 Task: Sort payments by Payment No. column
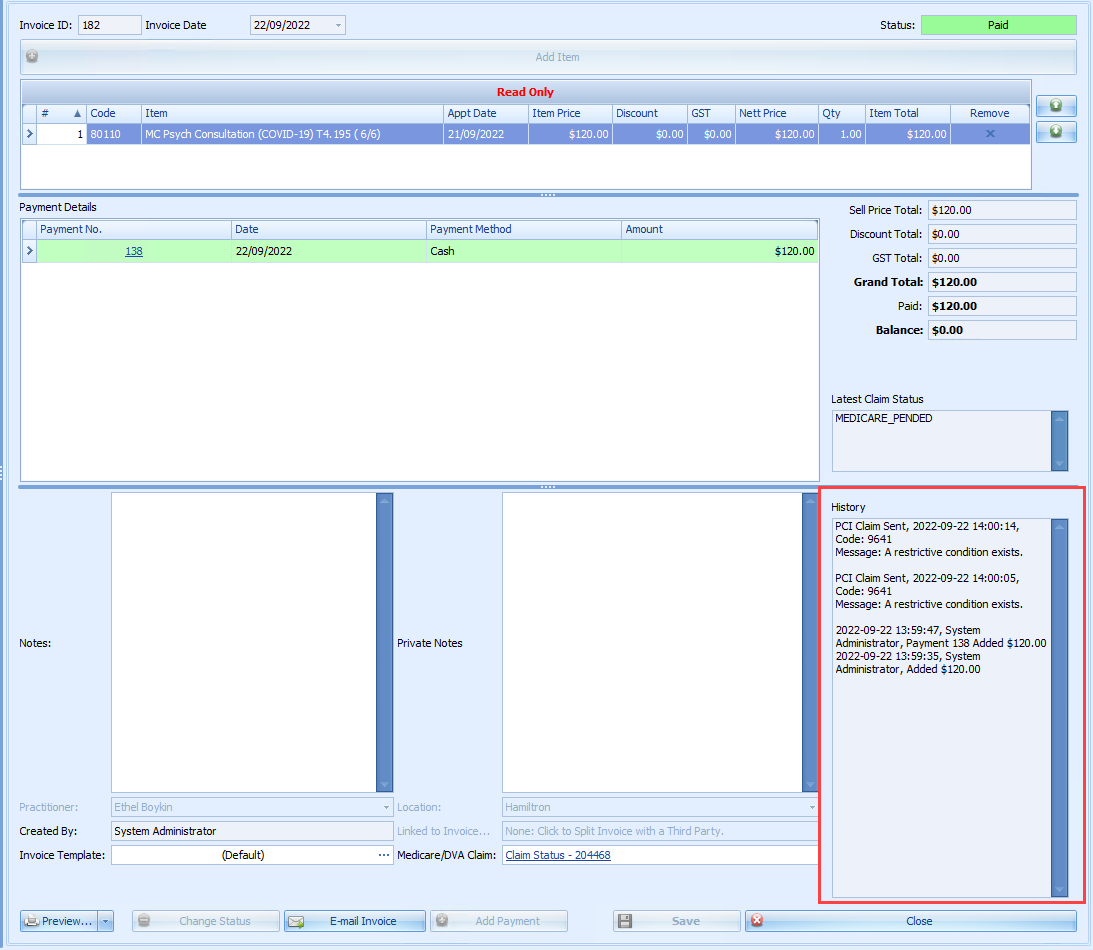coord(134,229)
